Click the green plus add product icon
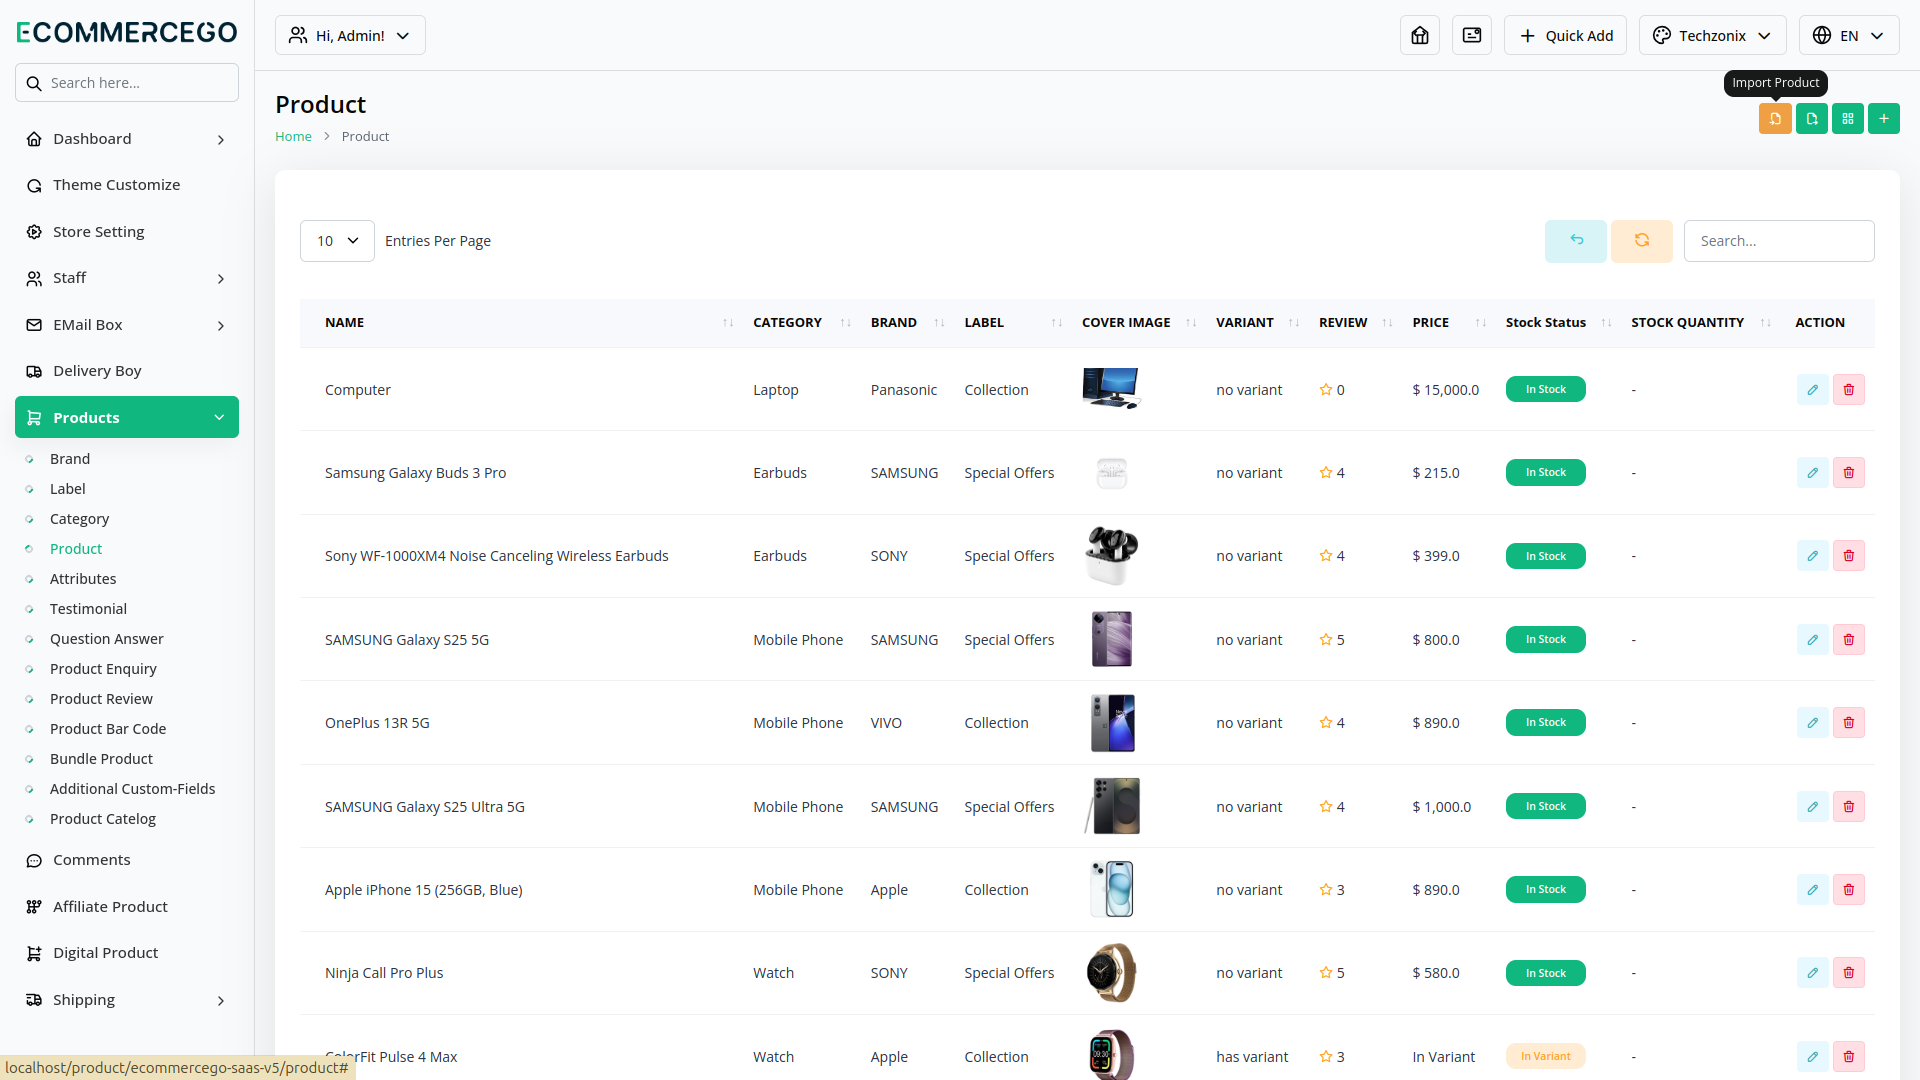Viewport: 1920px width, 1080px height. (x=1884, y=119)
